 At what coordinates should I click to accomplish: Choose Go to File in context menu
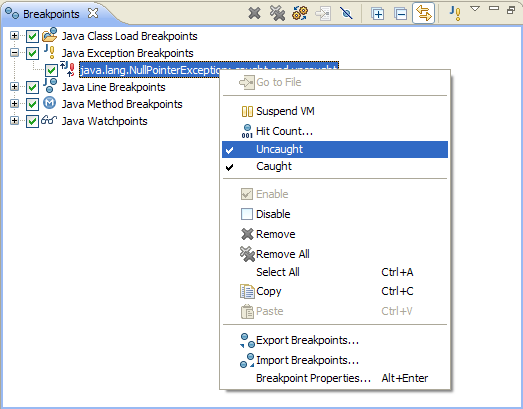335,82
